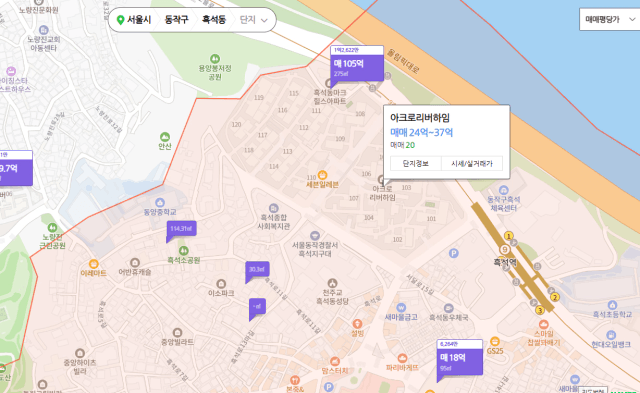The width and height of the screenshot is (640, 393).
Task: Select 흑석동 in the location breadcrumb
Action: [x=214, y=20]
